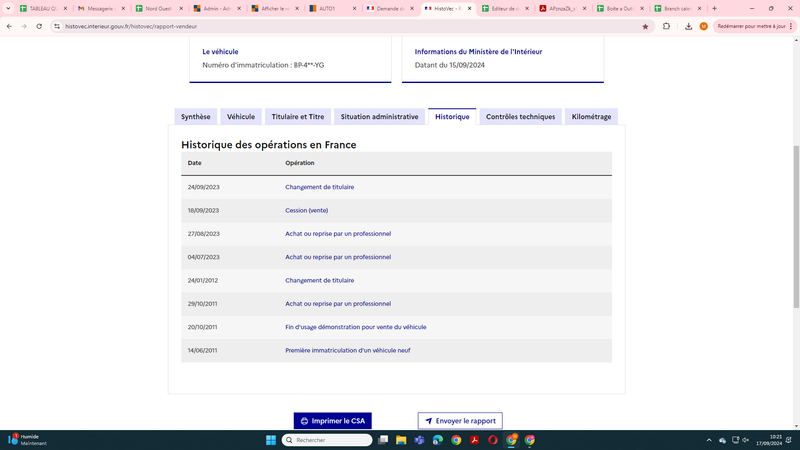
Task: Bookmark this page with the star icon
Action: pos(645,27)
